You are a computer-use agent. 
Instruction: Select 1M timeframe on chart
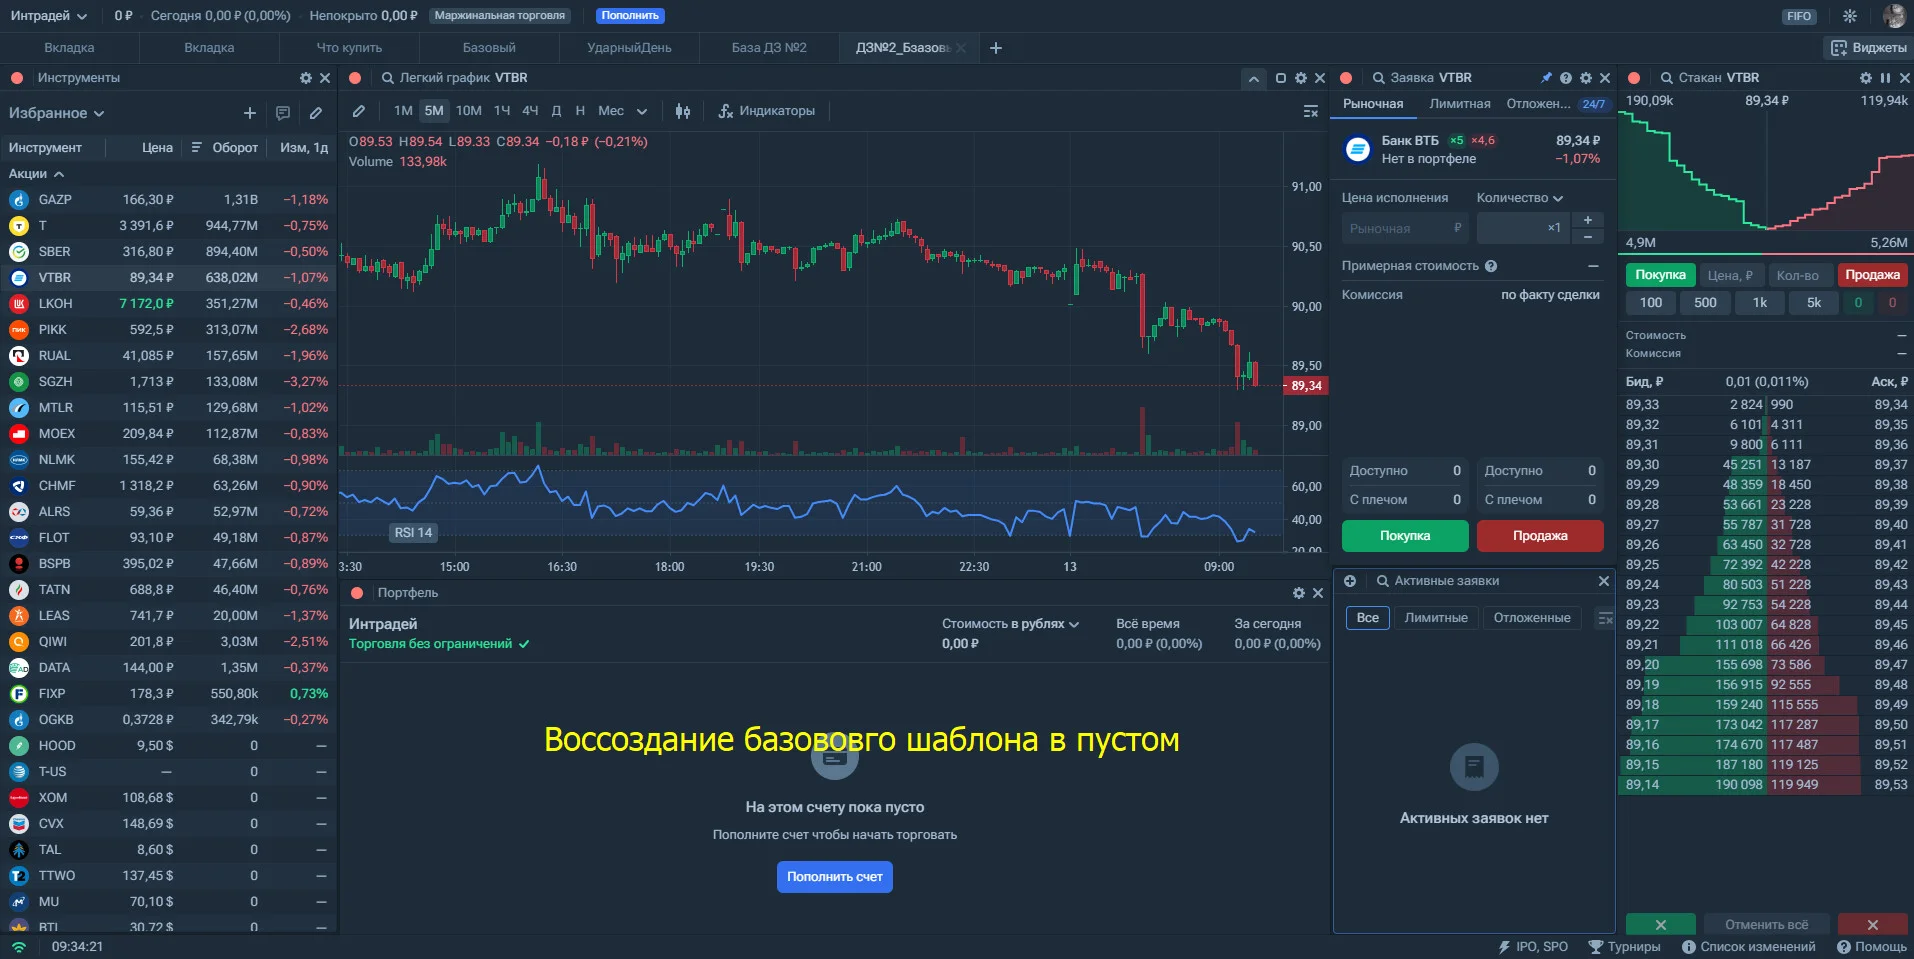click(403, 111)
